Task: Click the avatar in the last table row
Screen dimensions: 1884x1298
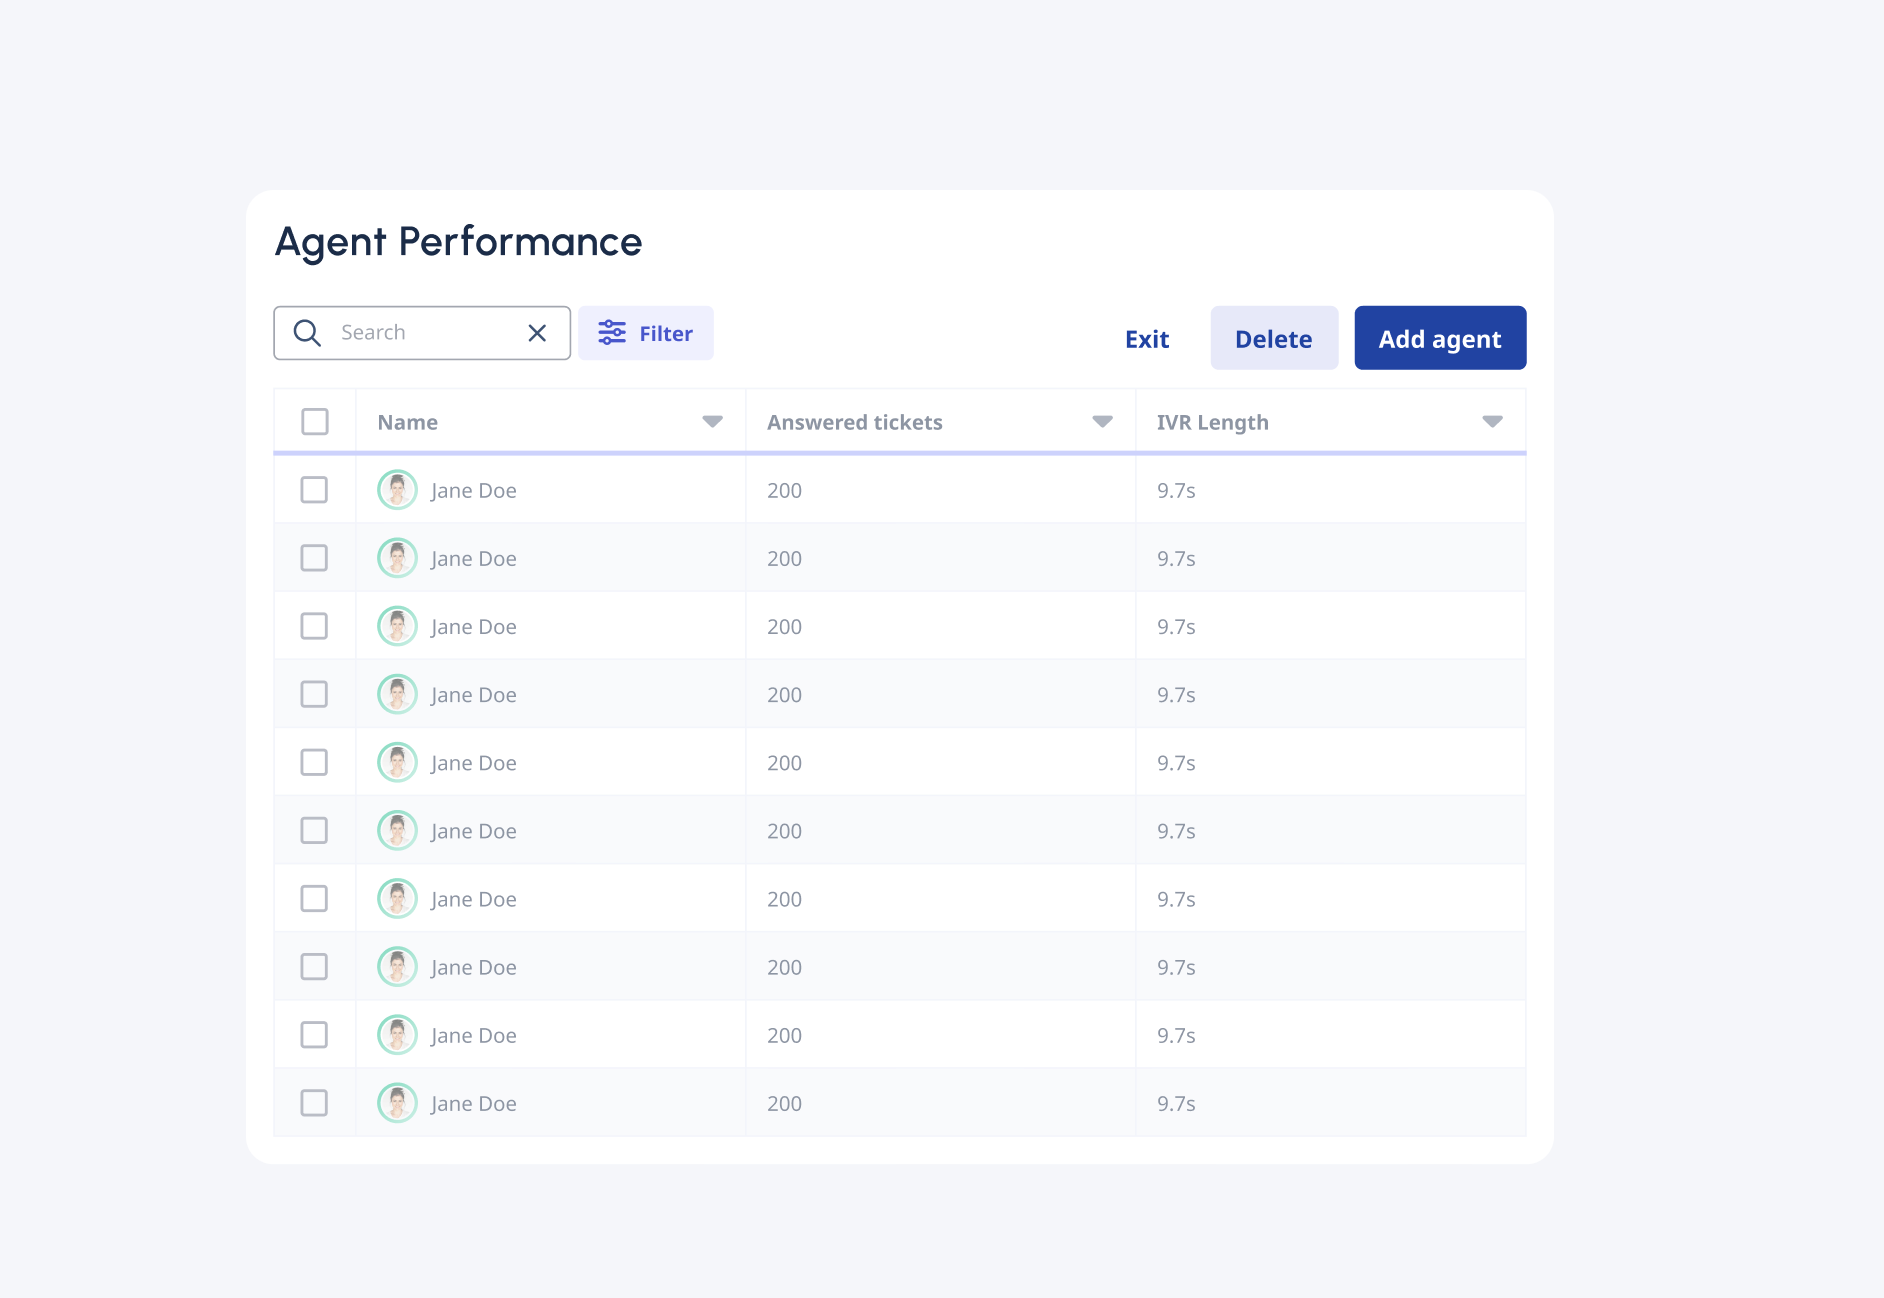Action: coord(397,1103)
